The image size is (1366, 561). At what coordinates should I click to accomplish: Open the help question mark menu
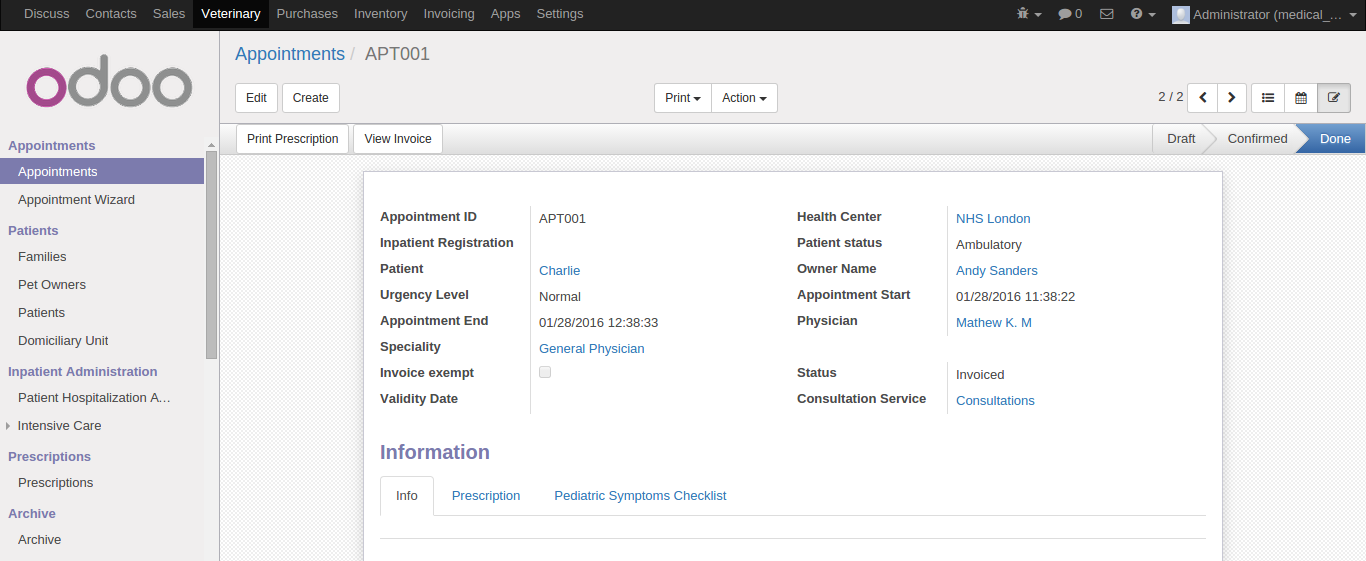1142,14
